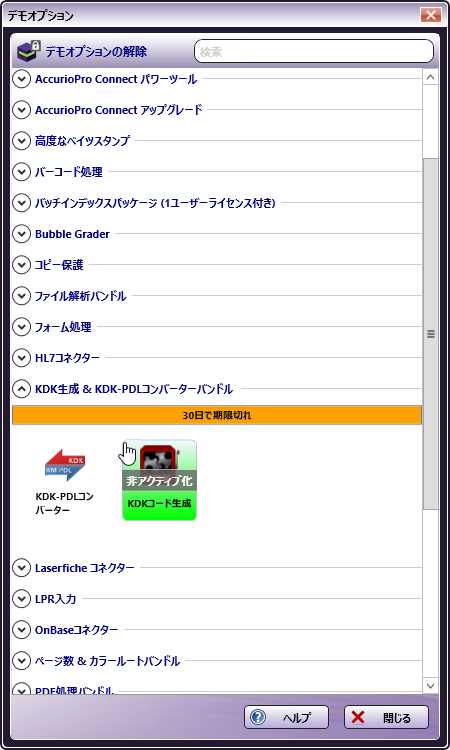This screenshot has width=450, height=750.
Task: Expand AccurioPro Connect パワーツール section
Action: tap(22, 79)
